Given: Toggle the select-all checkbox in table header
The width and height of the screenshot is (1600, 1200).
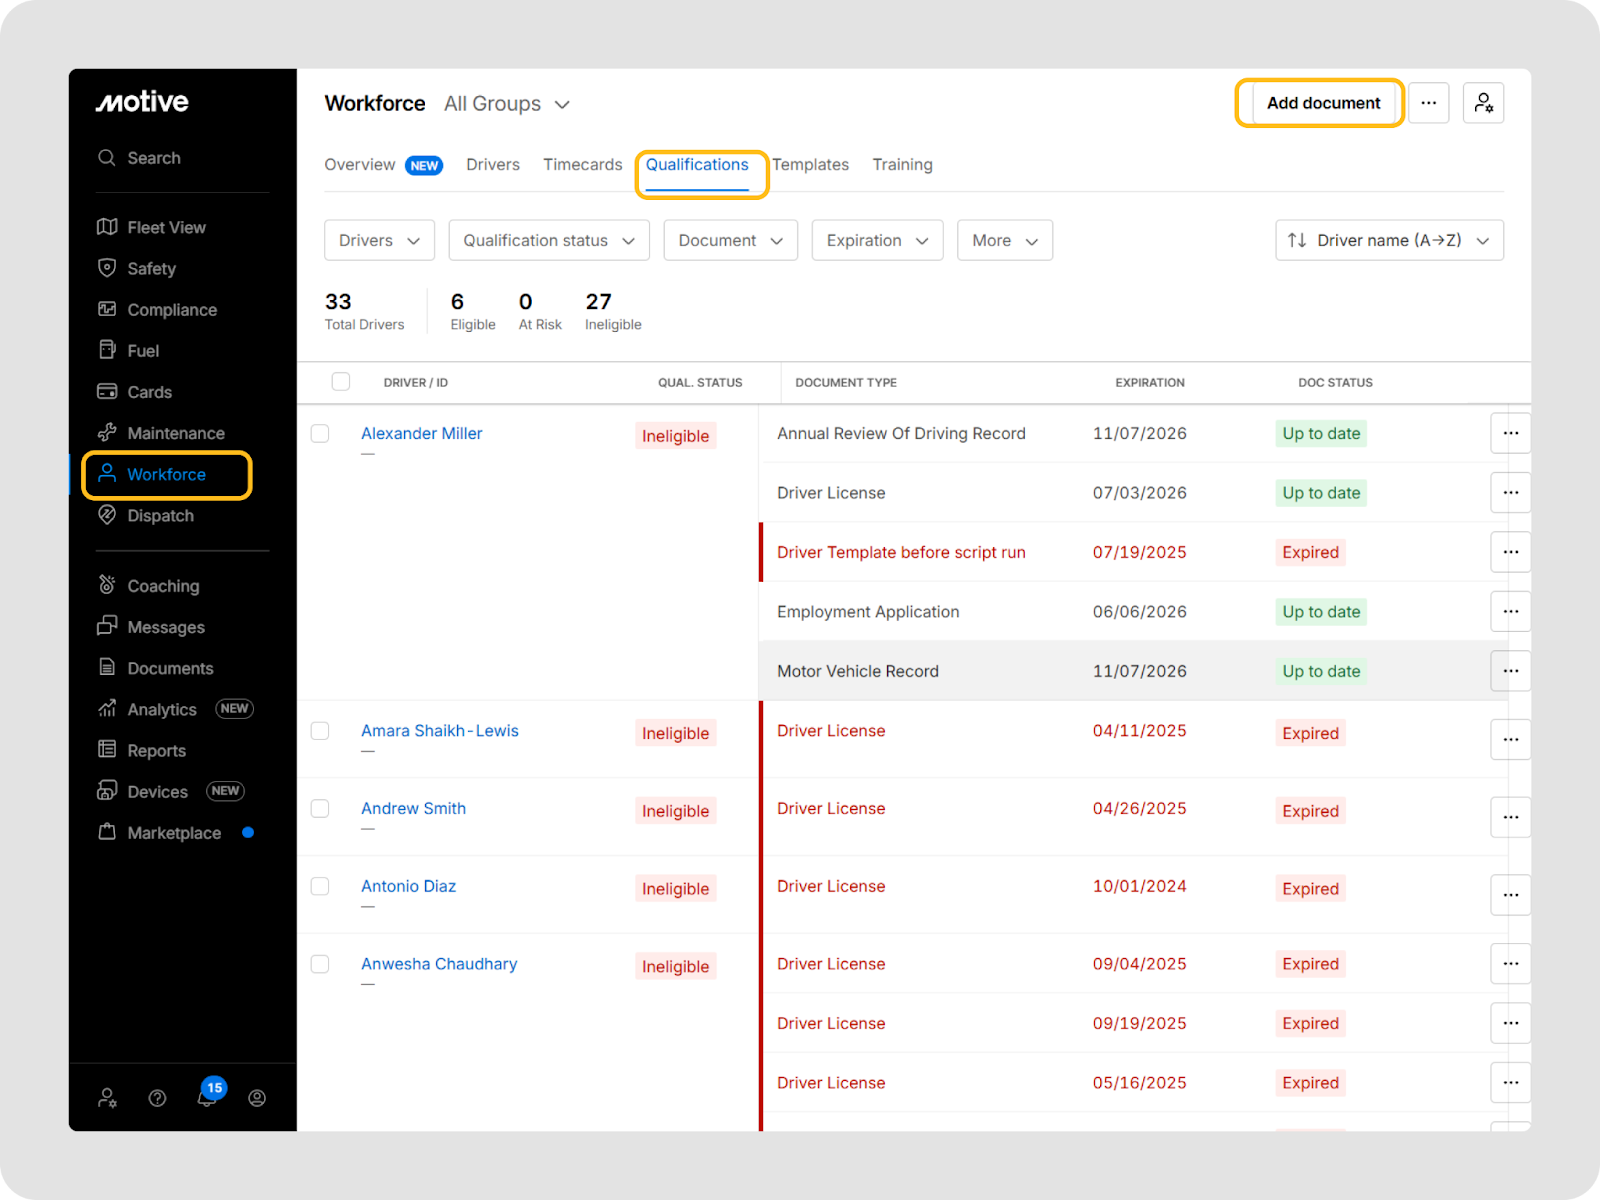Looking at the screenshot, I should [341, 382].
